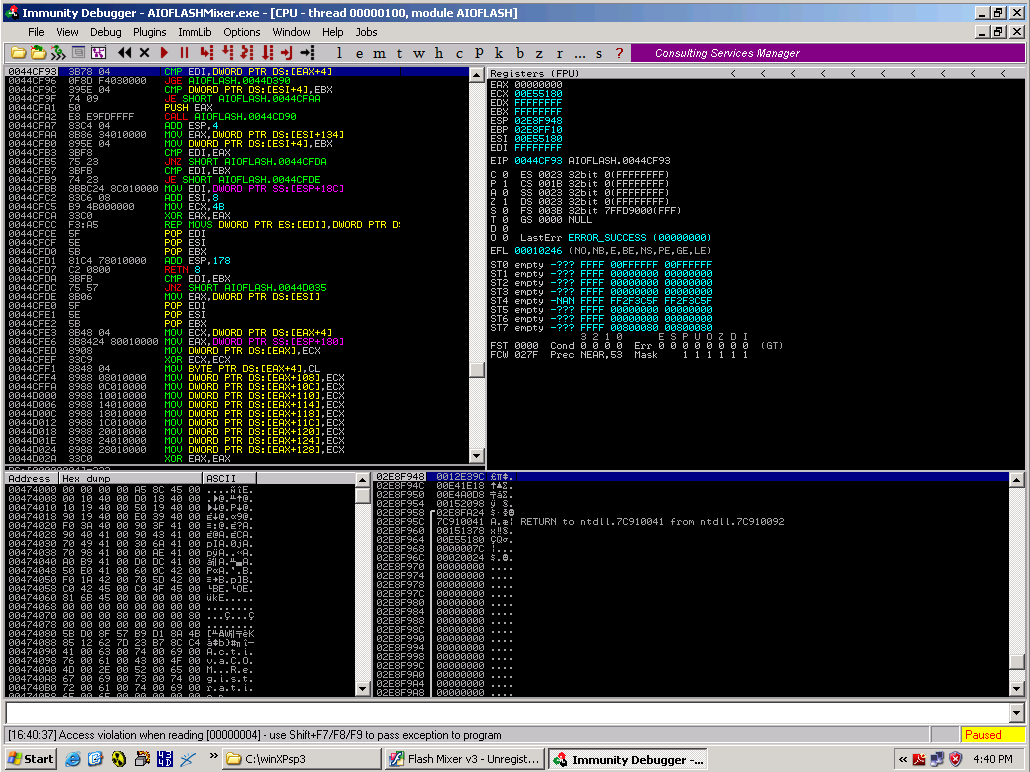Click the dump pane scroll-up arrow

[362, 480]
